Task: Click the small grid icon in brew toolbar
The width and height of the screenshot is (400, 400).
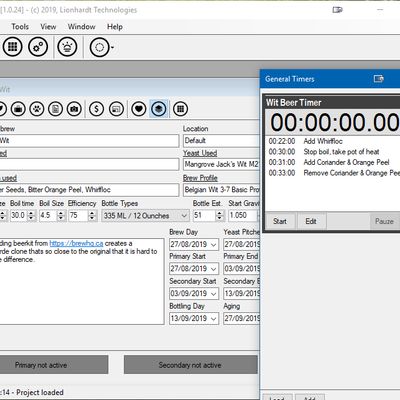Action: pyautogui.click(x=180, y=109)
